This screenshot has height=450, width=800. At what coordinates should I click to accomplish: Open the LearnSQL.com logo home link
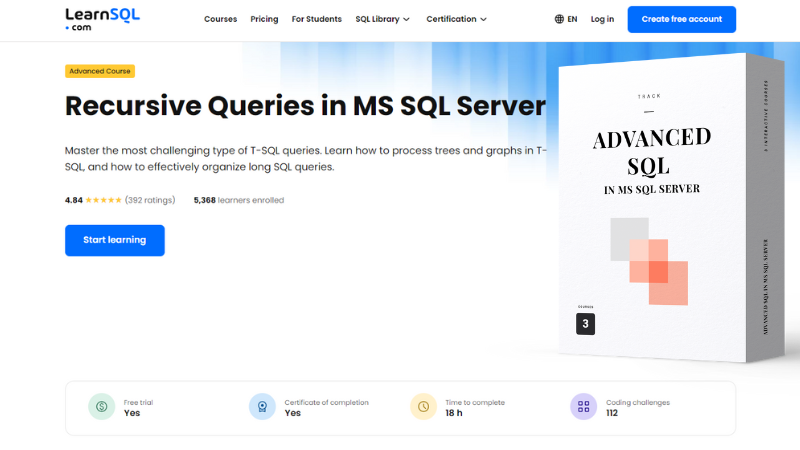(102, 19)
